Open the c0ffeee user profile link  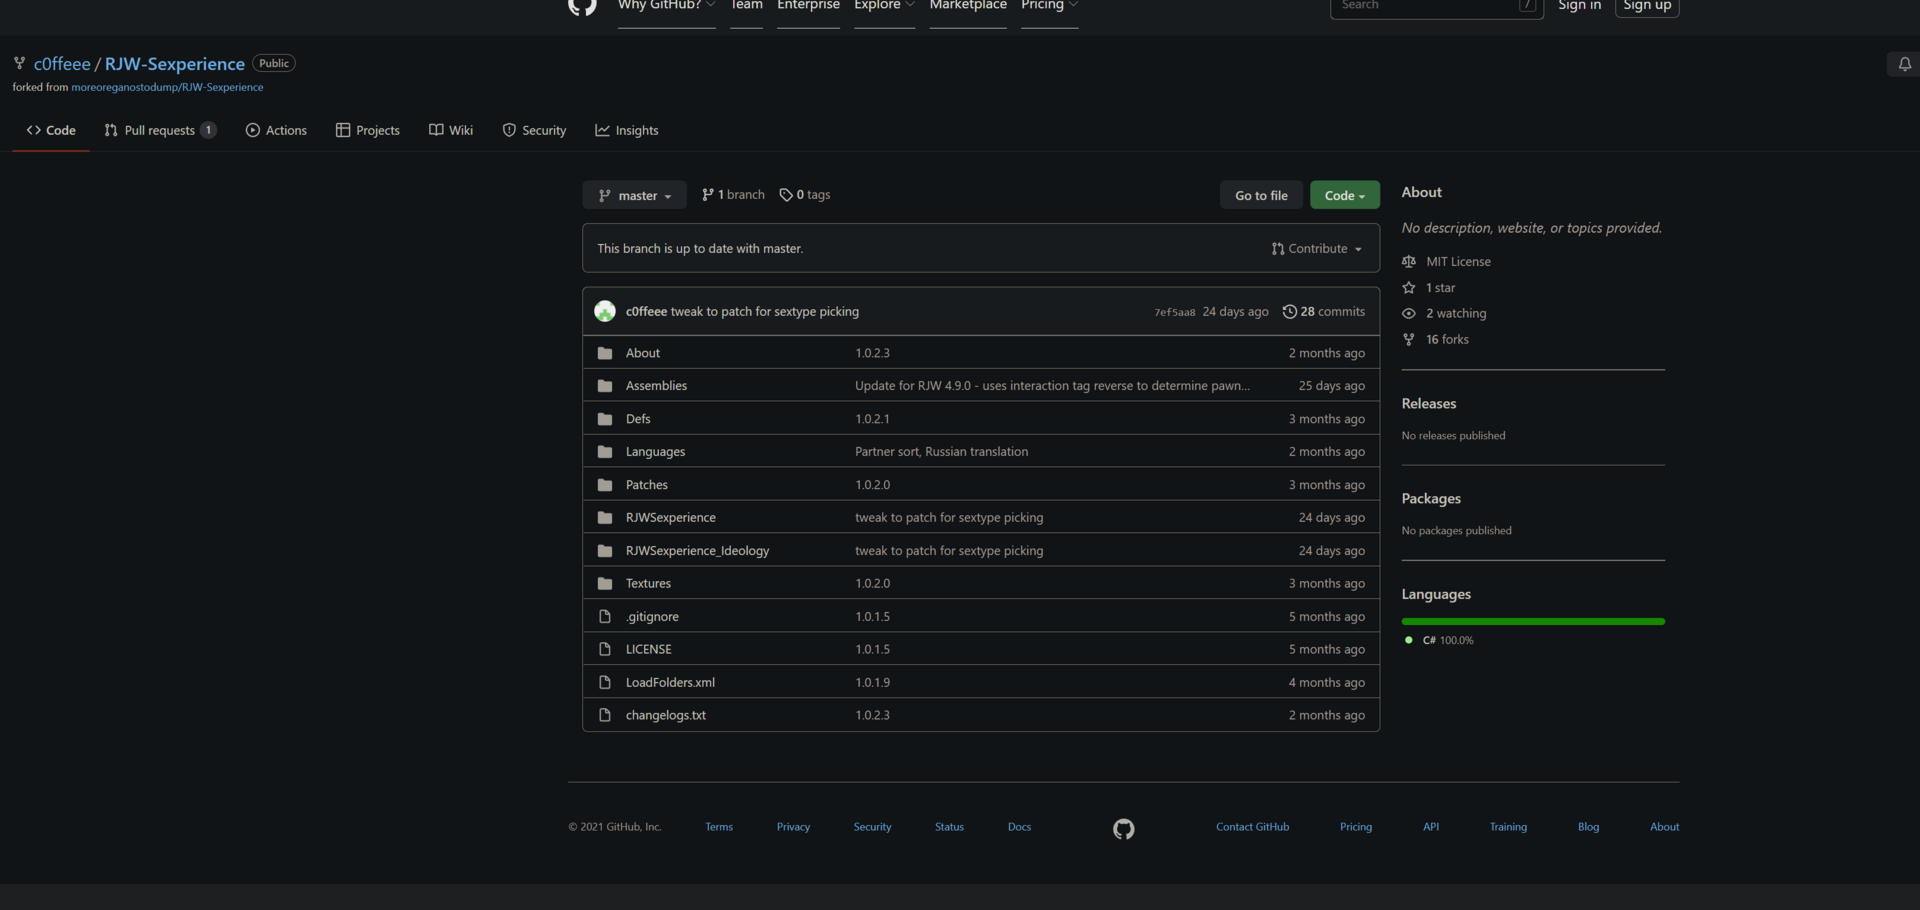(x=62, y=64)
